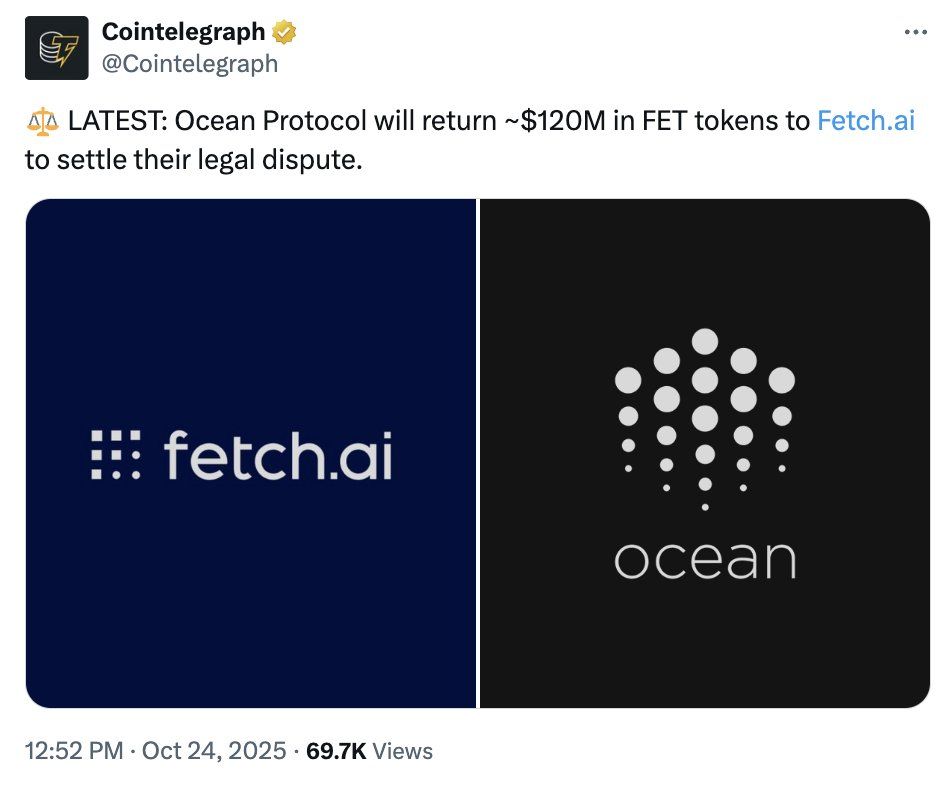Click the Oct 24, 2025 date
This screenshot has width=950, height=788.
tap(215, 751)
